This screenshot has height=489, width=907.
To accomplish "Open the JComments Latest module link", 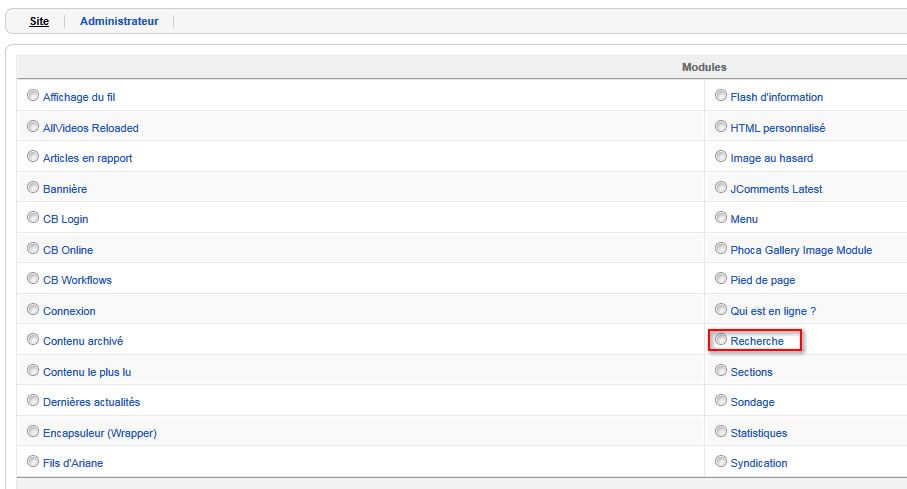I will point(776,189).
